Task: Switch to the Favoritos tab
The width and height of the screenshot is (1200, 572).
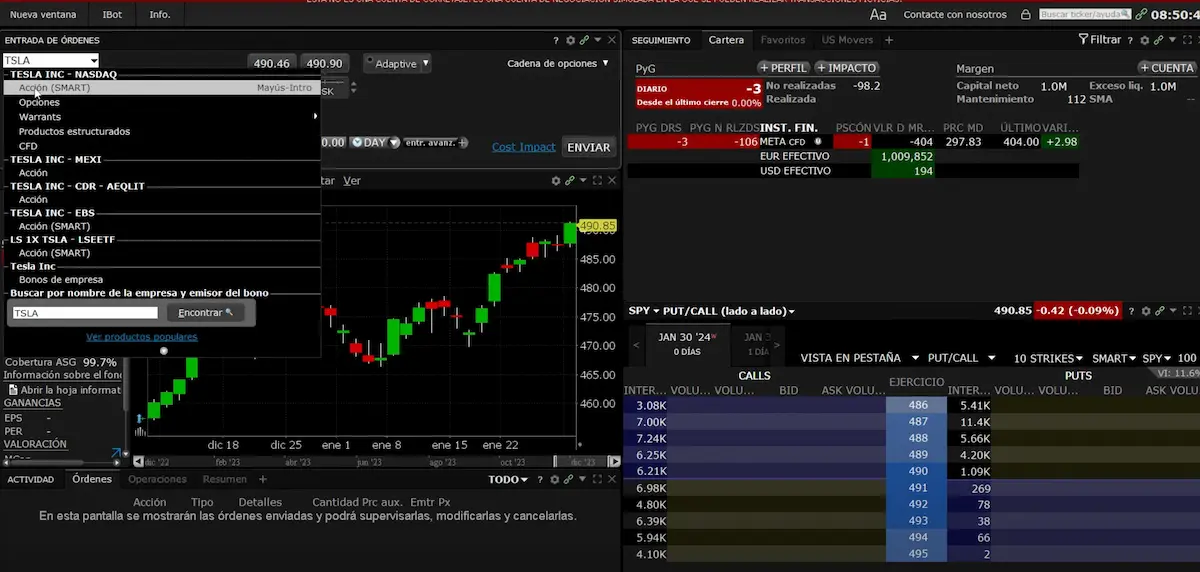Action: (x=782, y=40)
